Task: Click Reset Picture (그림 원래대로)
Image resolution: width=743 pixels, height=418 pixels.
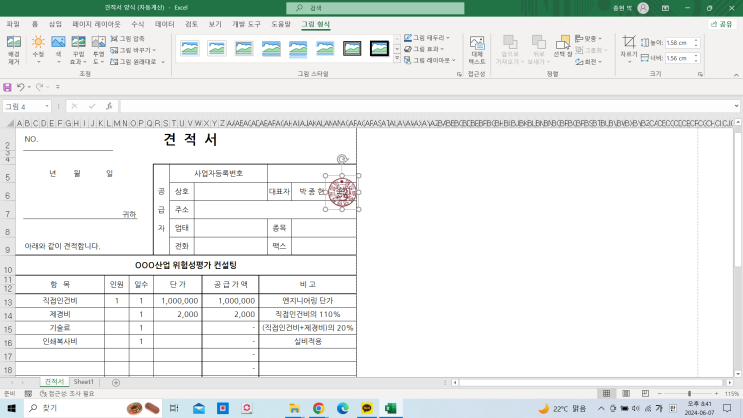Action: point(134,62)
